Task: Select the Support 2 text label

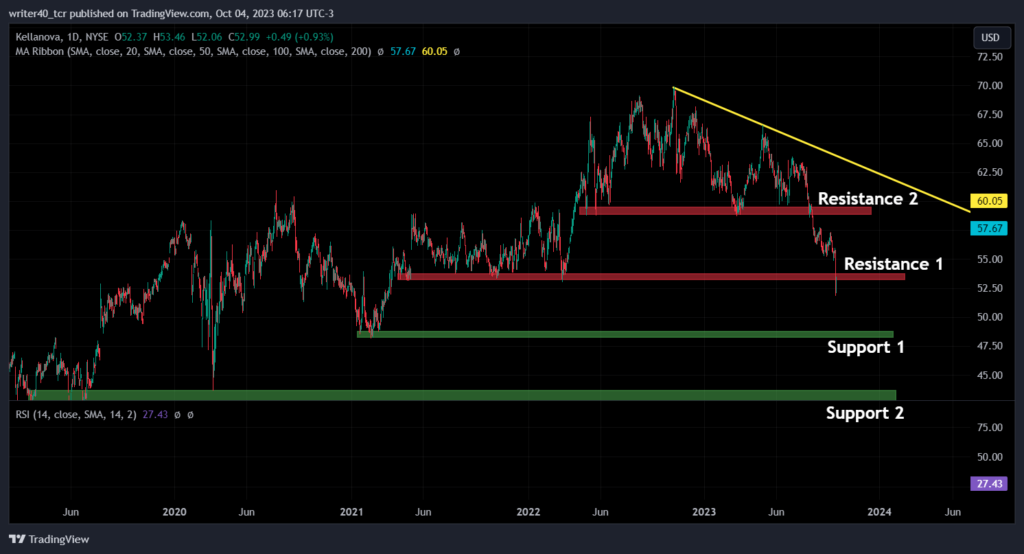Action: (x=865, y=413)
